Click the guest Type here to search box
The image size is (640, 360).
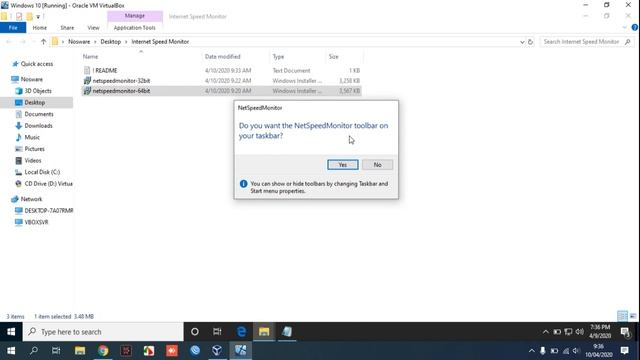(x=103, y=332)
